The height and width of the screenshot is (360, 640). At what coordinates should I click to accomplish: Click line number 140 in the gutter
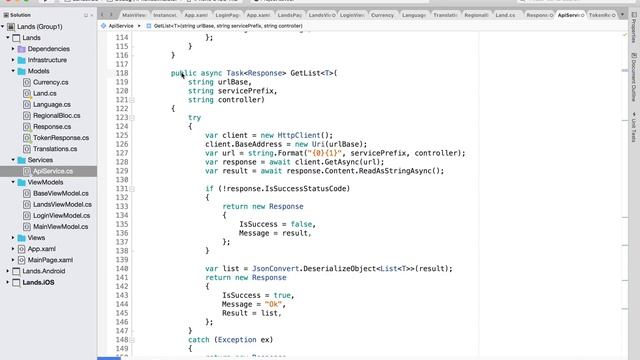pyautogui.click(x=122, y=269)
